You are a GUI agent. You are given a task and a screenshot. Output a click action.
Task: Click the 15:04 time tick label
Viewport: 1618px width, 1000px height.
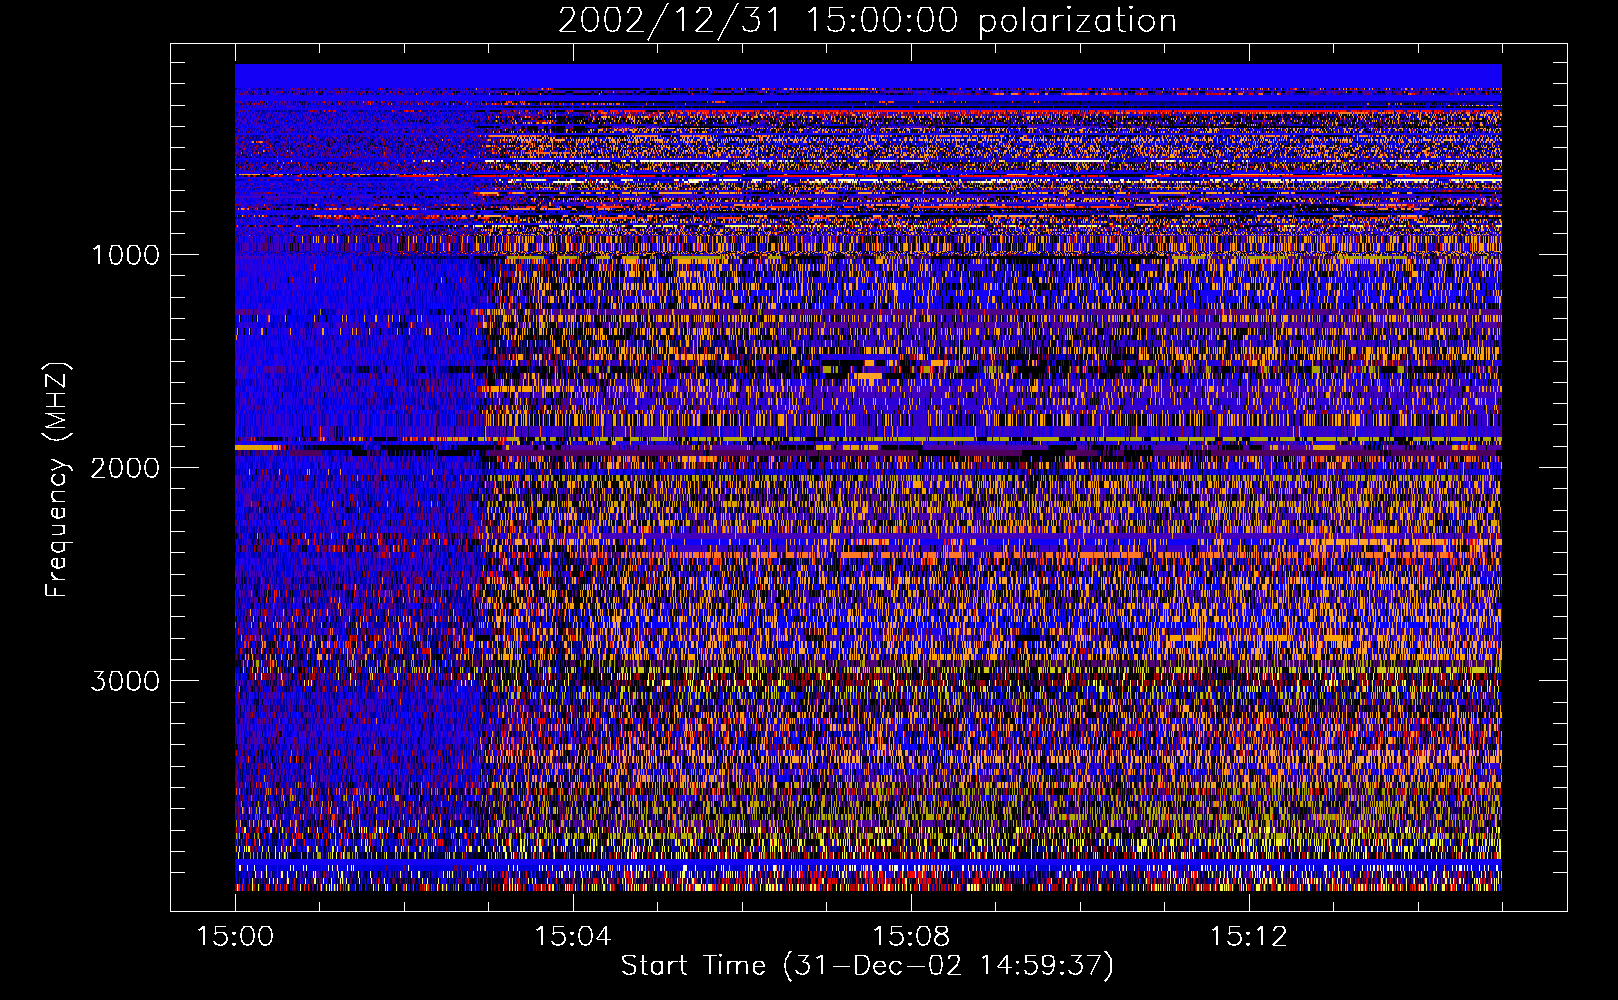tap(573, 936)
